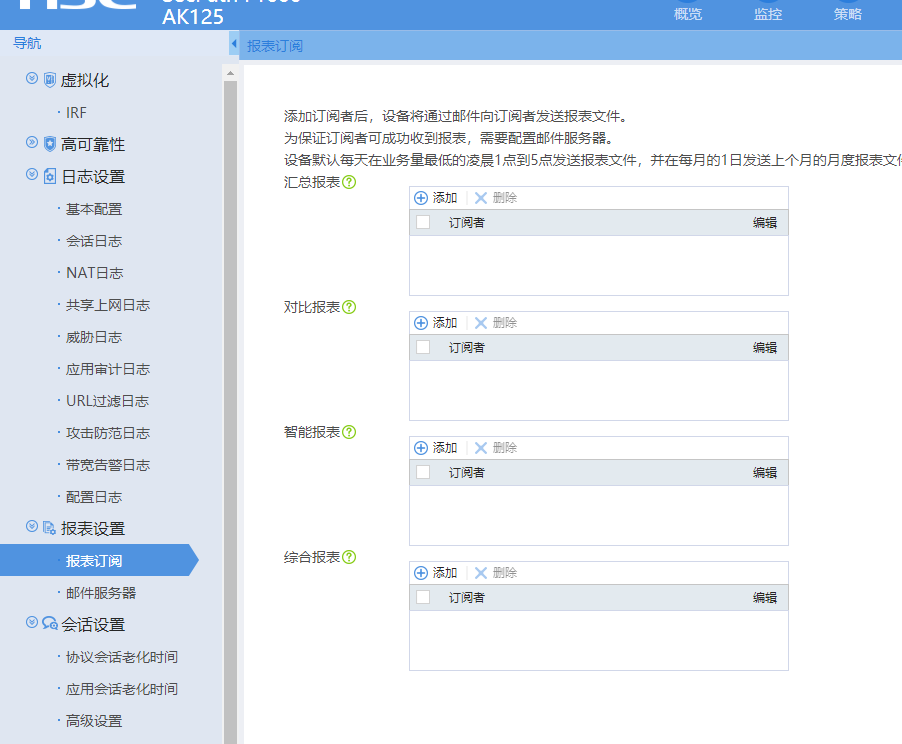Open IRF in navigation tree
This screenshot has width=902, height=744.
click(76, 113)
